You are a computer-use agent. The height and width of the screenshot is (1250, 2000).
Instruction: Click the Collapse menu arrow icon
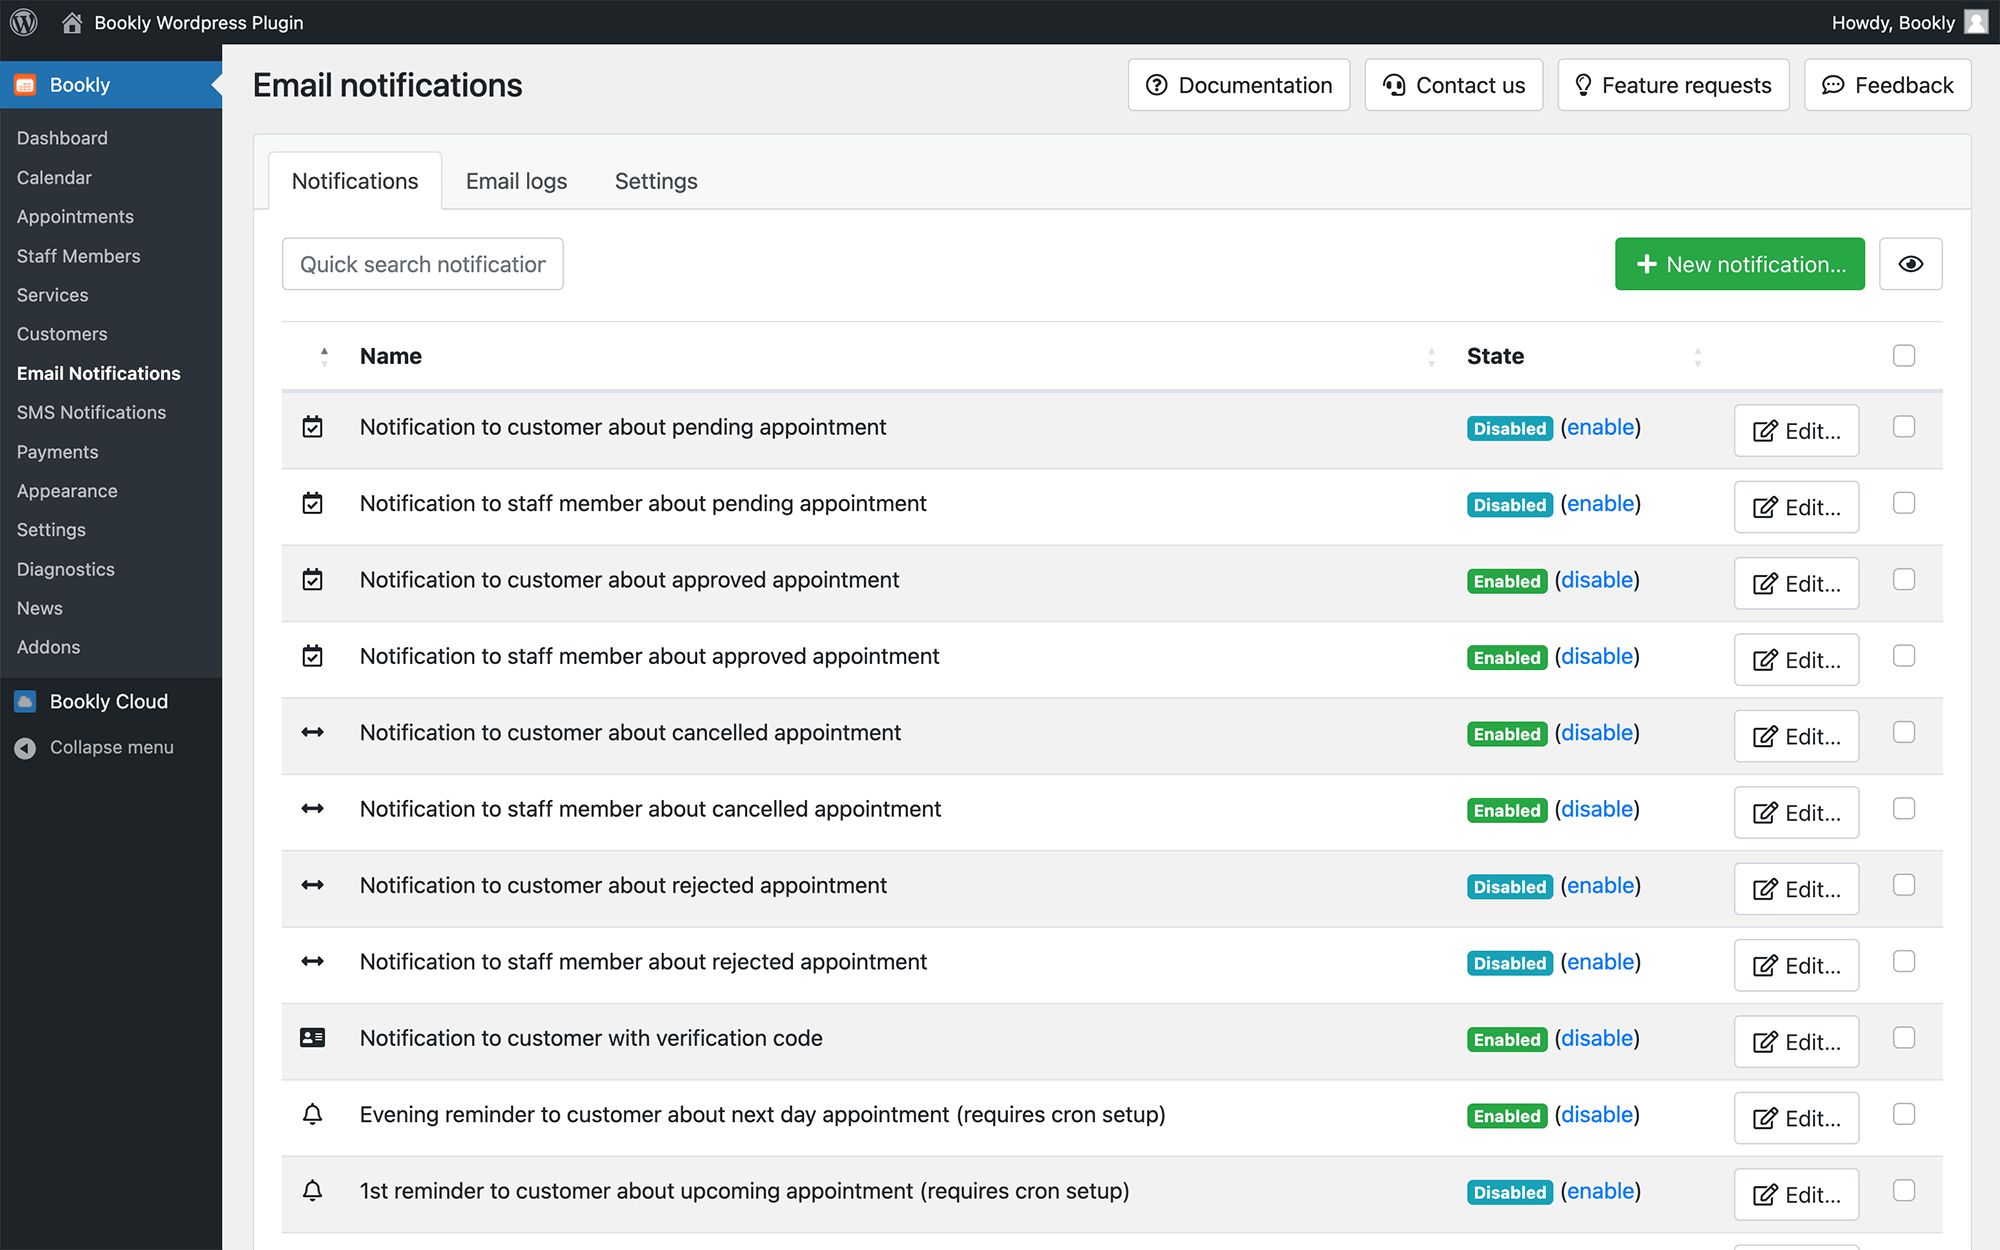(x=25, y=747)
